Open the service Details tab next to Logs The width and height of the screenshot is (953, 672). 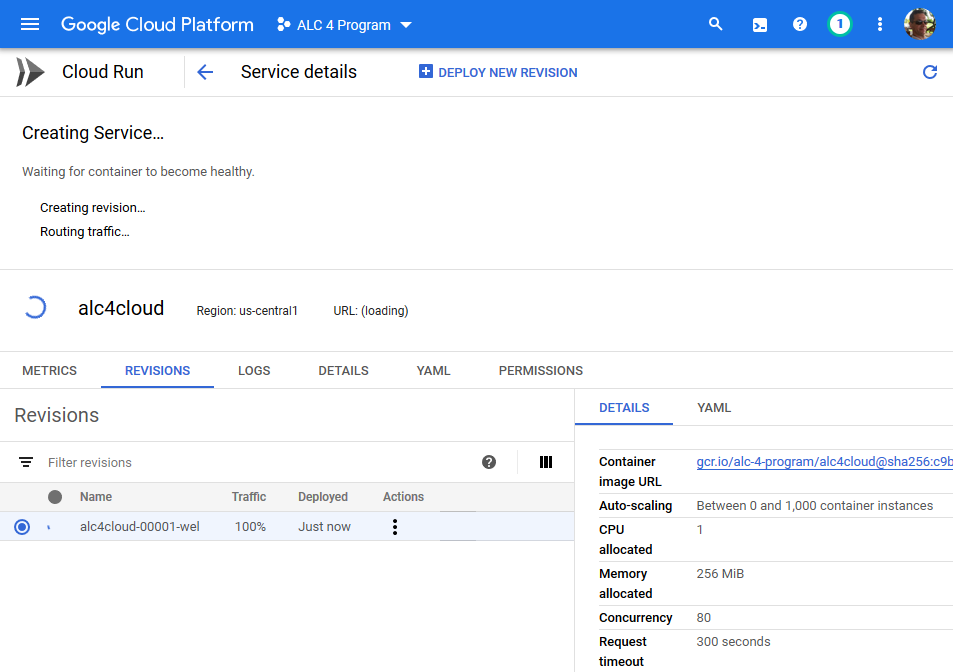343,371
